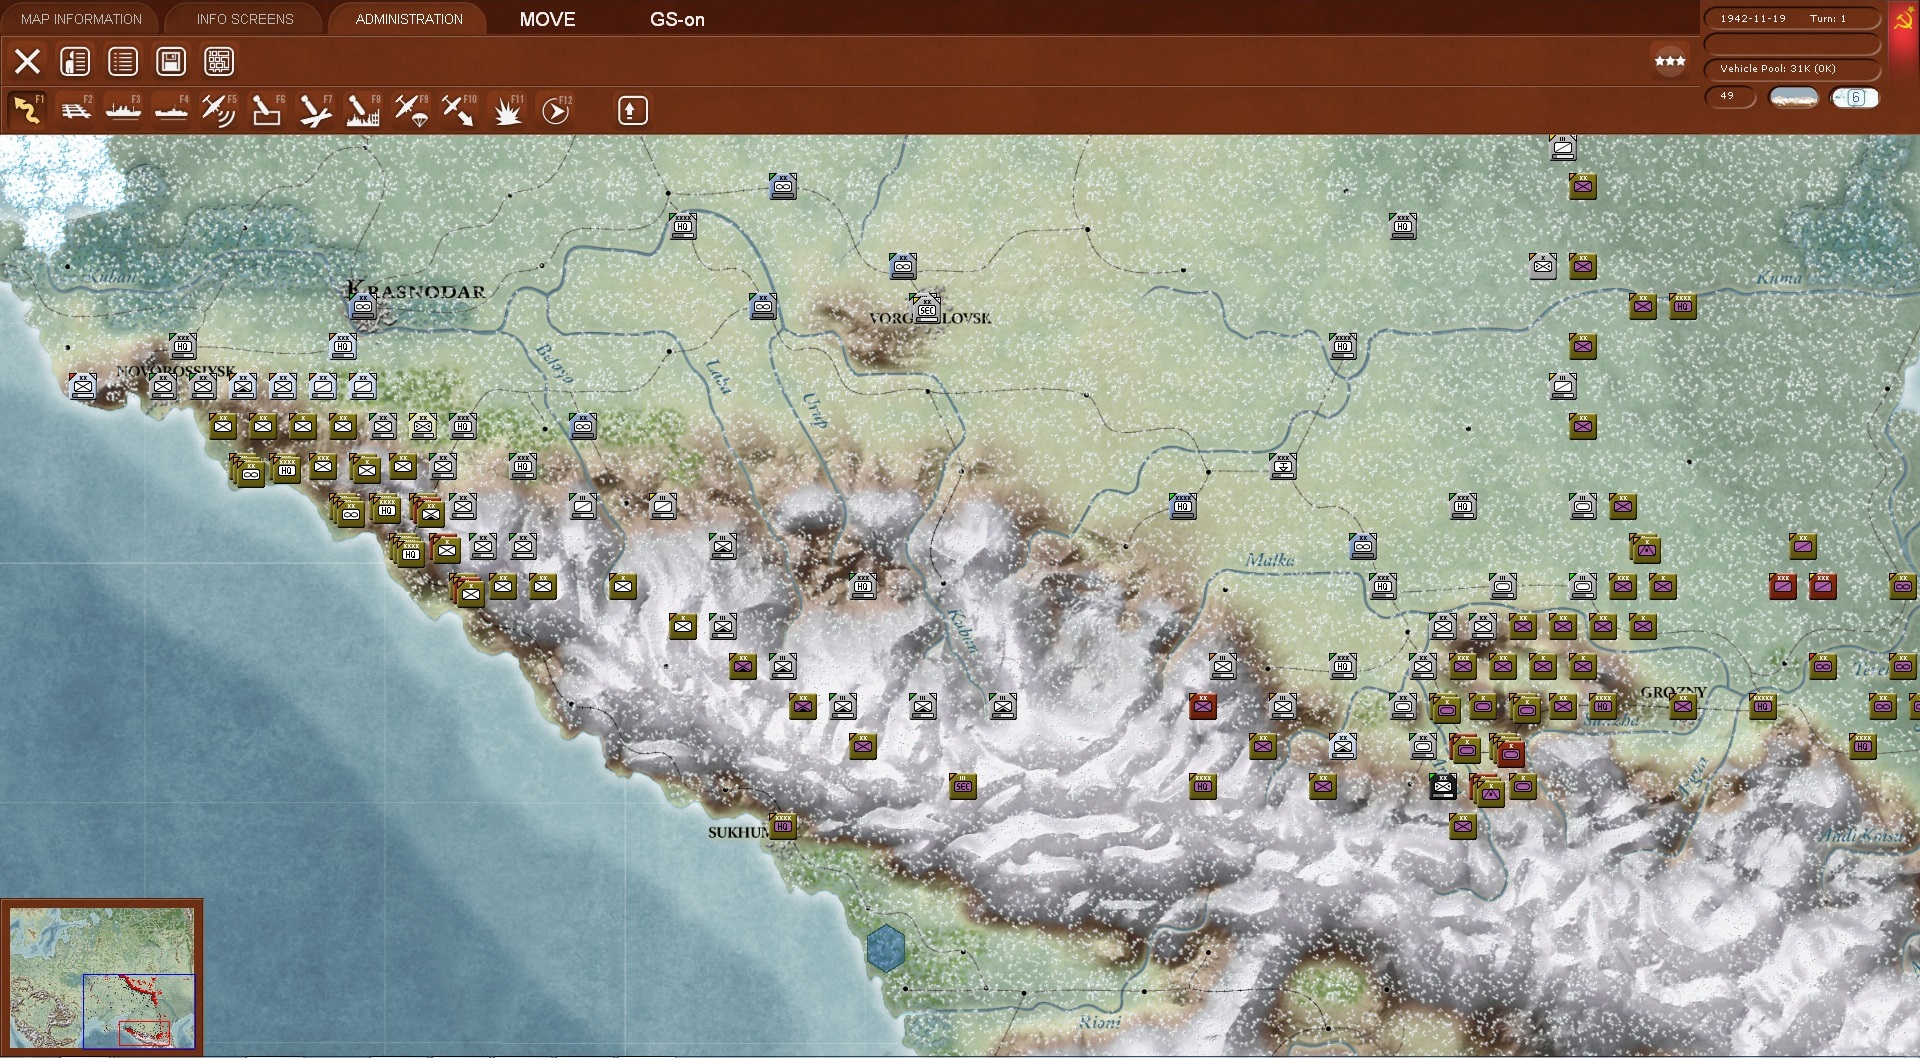This screenshot has width=1920, height=1058.
Task: Open the INFO SCREENS tab
Action: pyautogui.click(x=243, y=18)
